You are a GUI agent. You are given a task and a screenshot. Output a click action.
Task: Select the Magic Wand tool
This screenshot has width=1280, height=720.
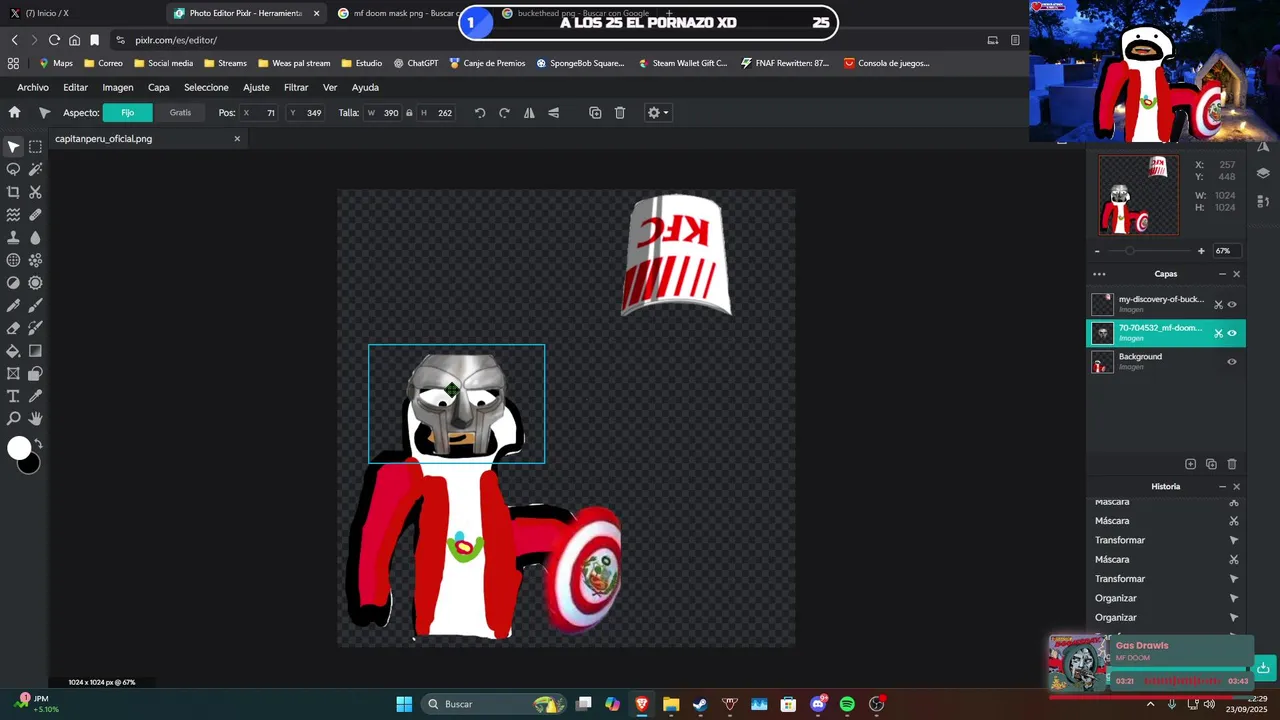pos(35,169)
